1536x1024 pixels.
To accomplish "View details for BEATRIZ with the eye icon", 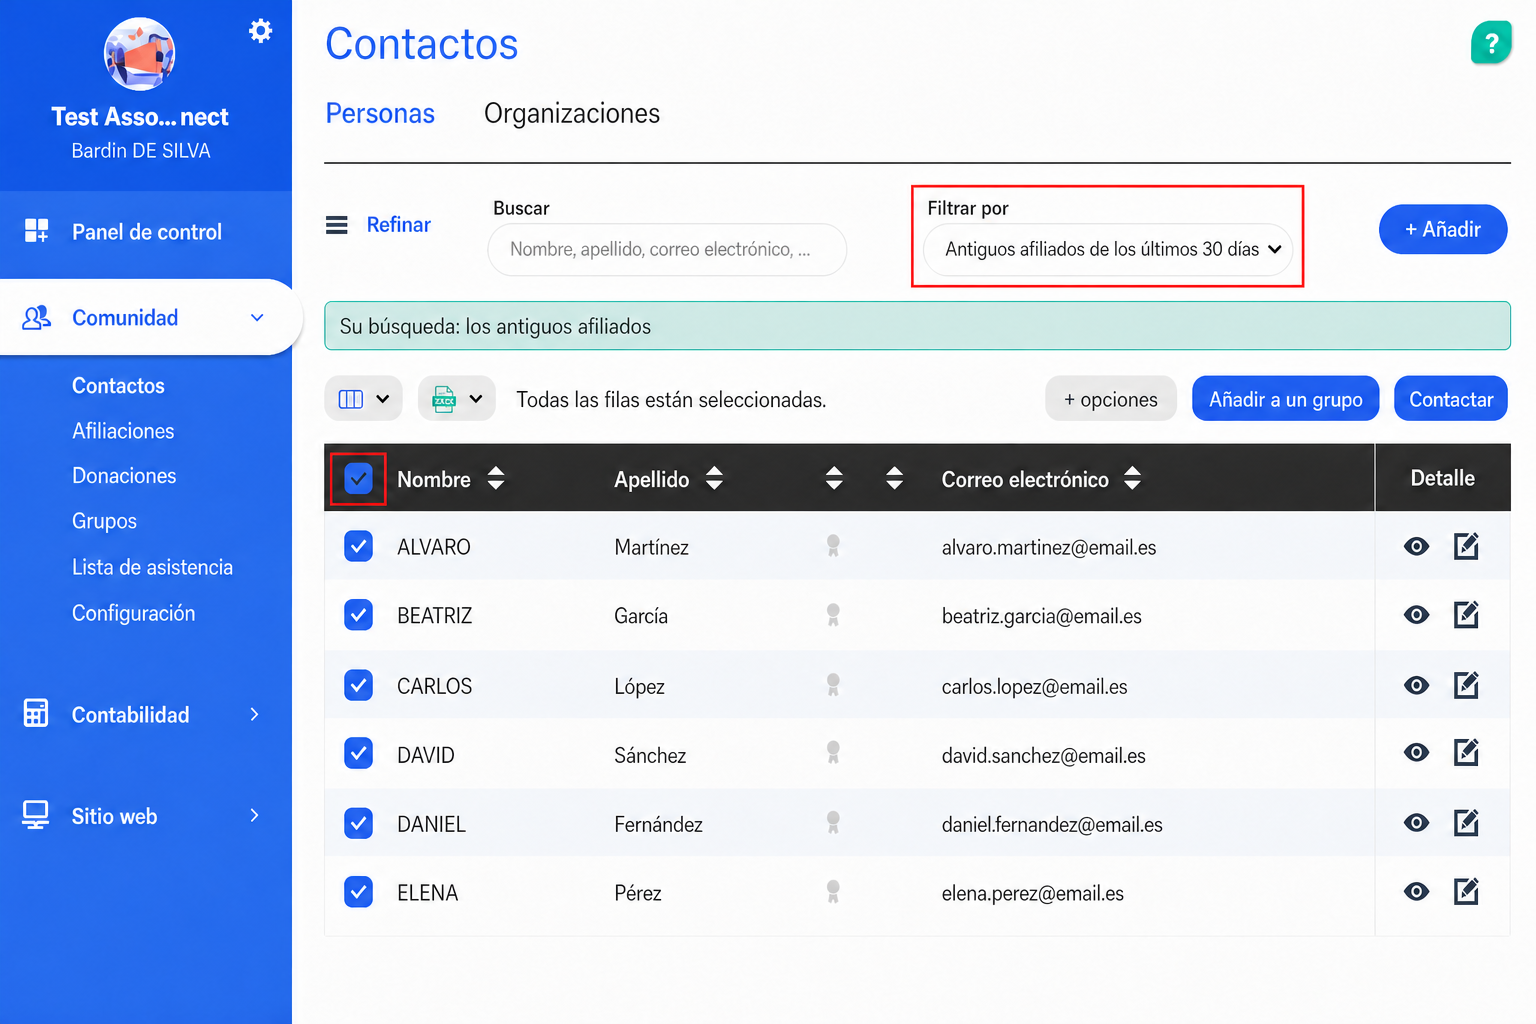I will (1416, 614).
